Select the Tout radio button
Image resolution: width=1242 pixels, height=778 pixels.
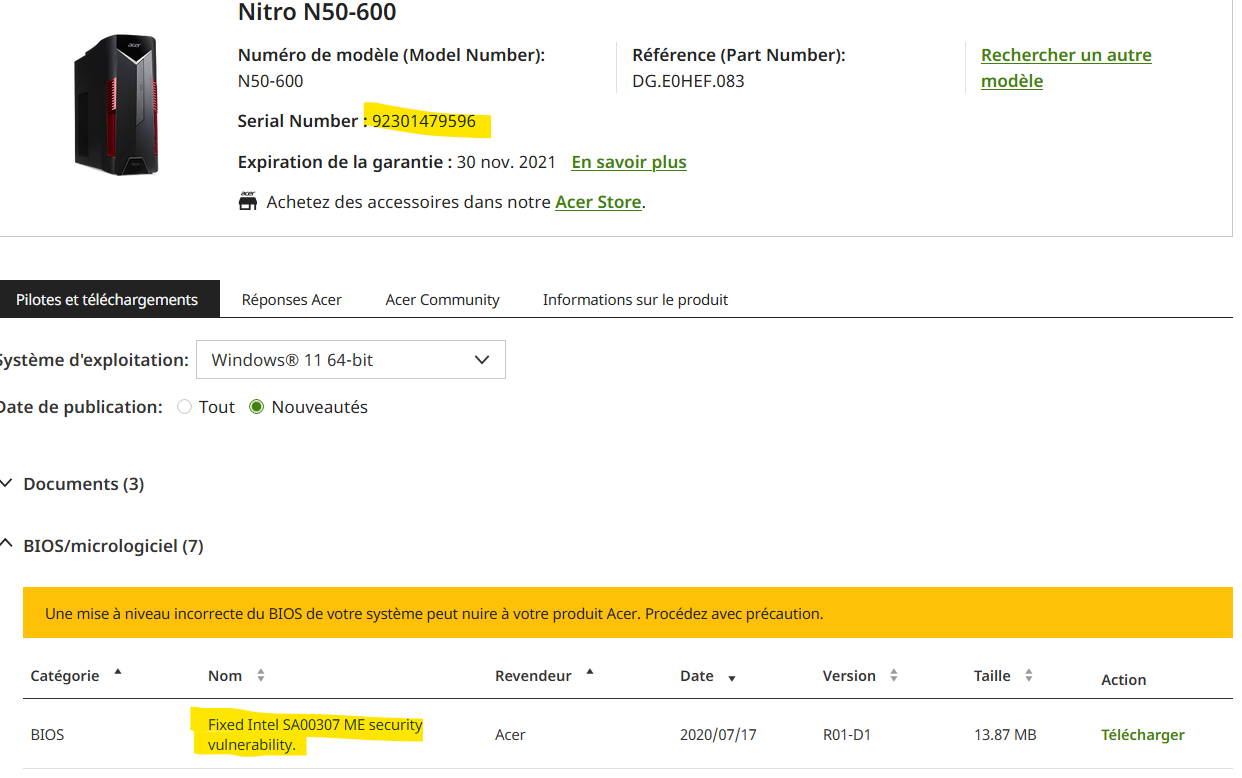(184, 407)
